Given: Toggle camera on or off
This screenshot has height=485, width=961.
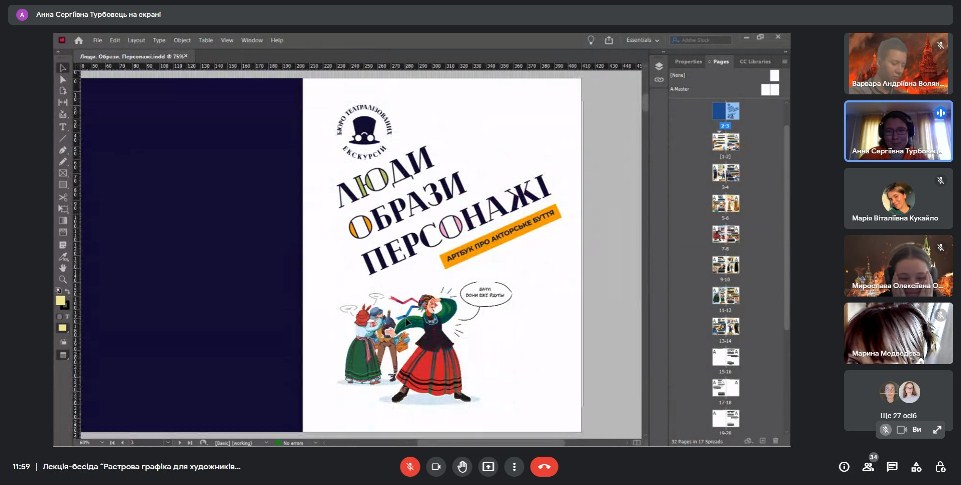Looking at the screenshot, I should 436,466.
